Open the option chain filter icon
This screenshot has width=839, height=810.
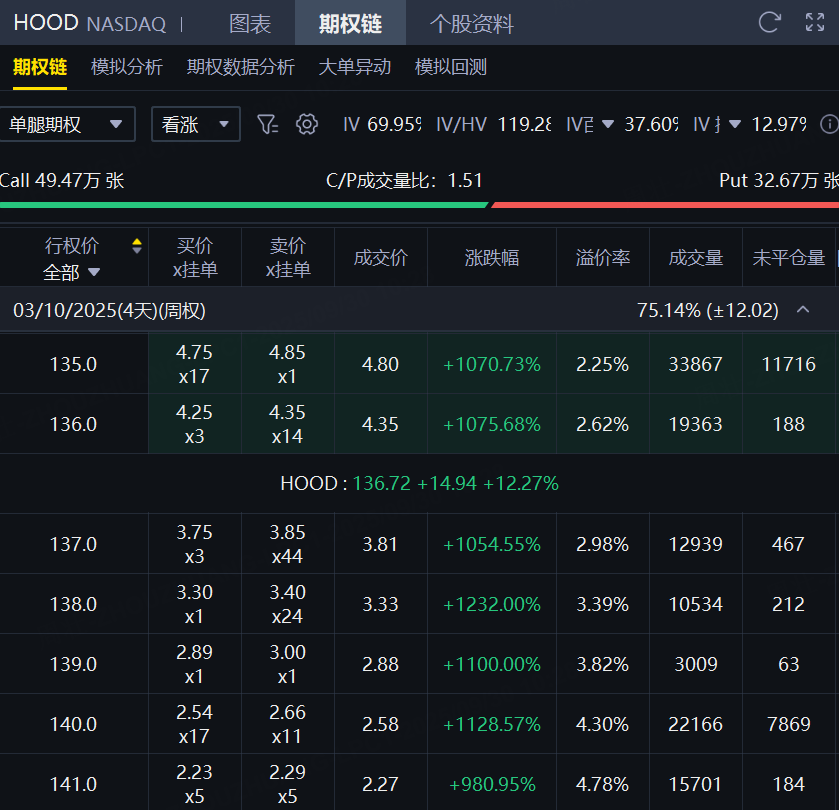(x=267, y=124)
